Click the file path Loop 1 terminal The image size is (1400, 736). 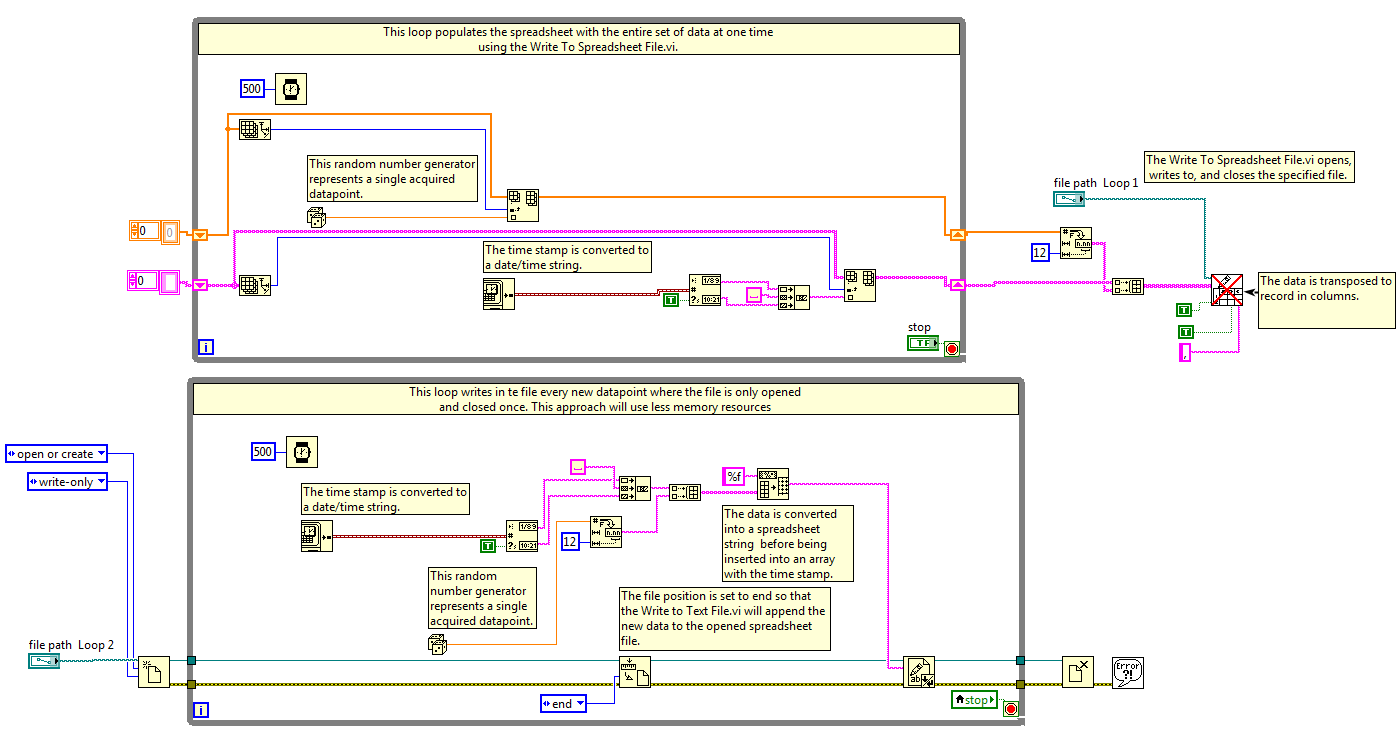[1070, 199]
